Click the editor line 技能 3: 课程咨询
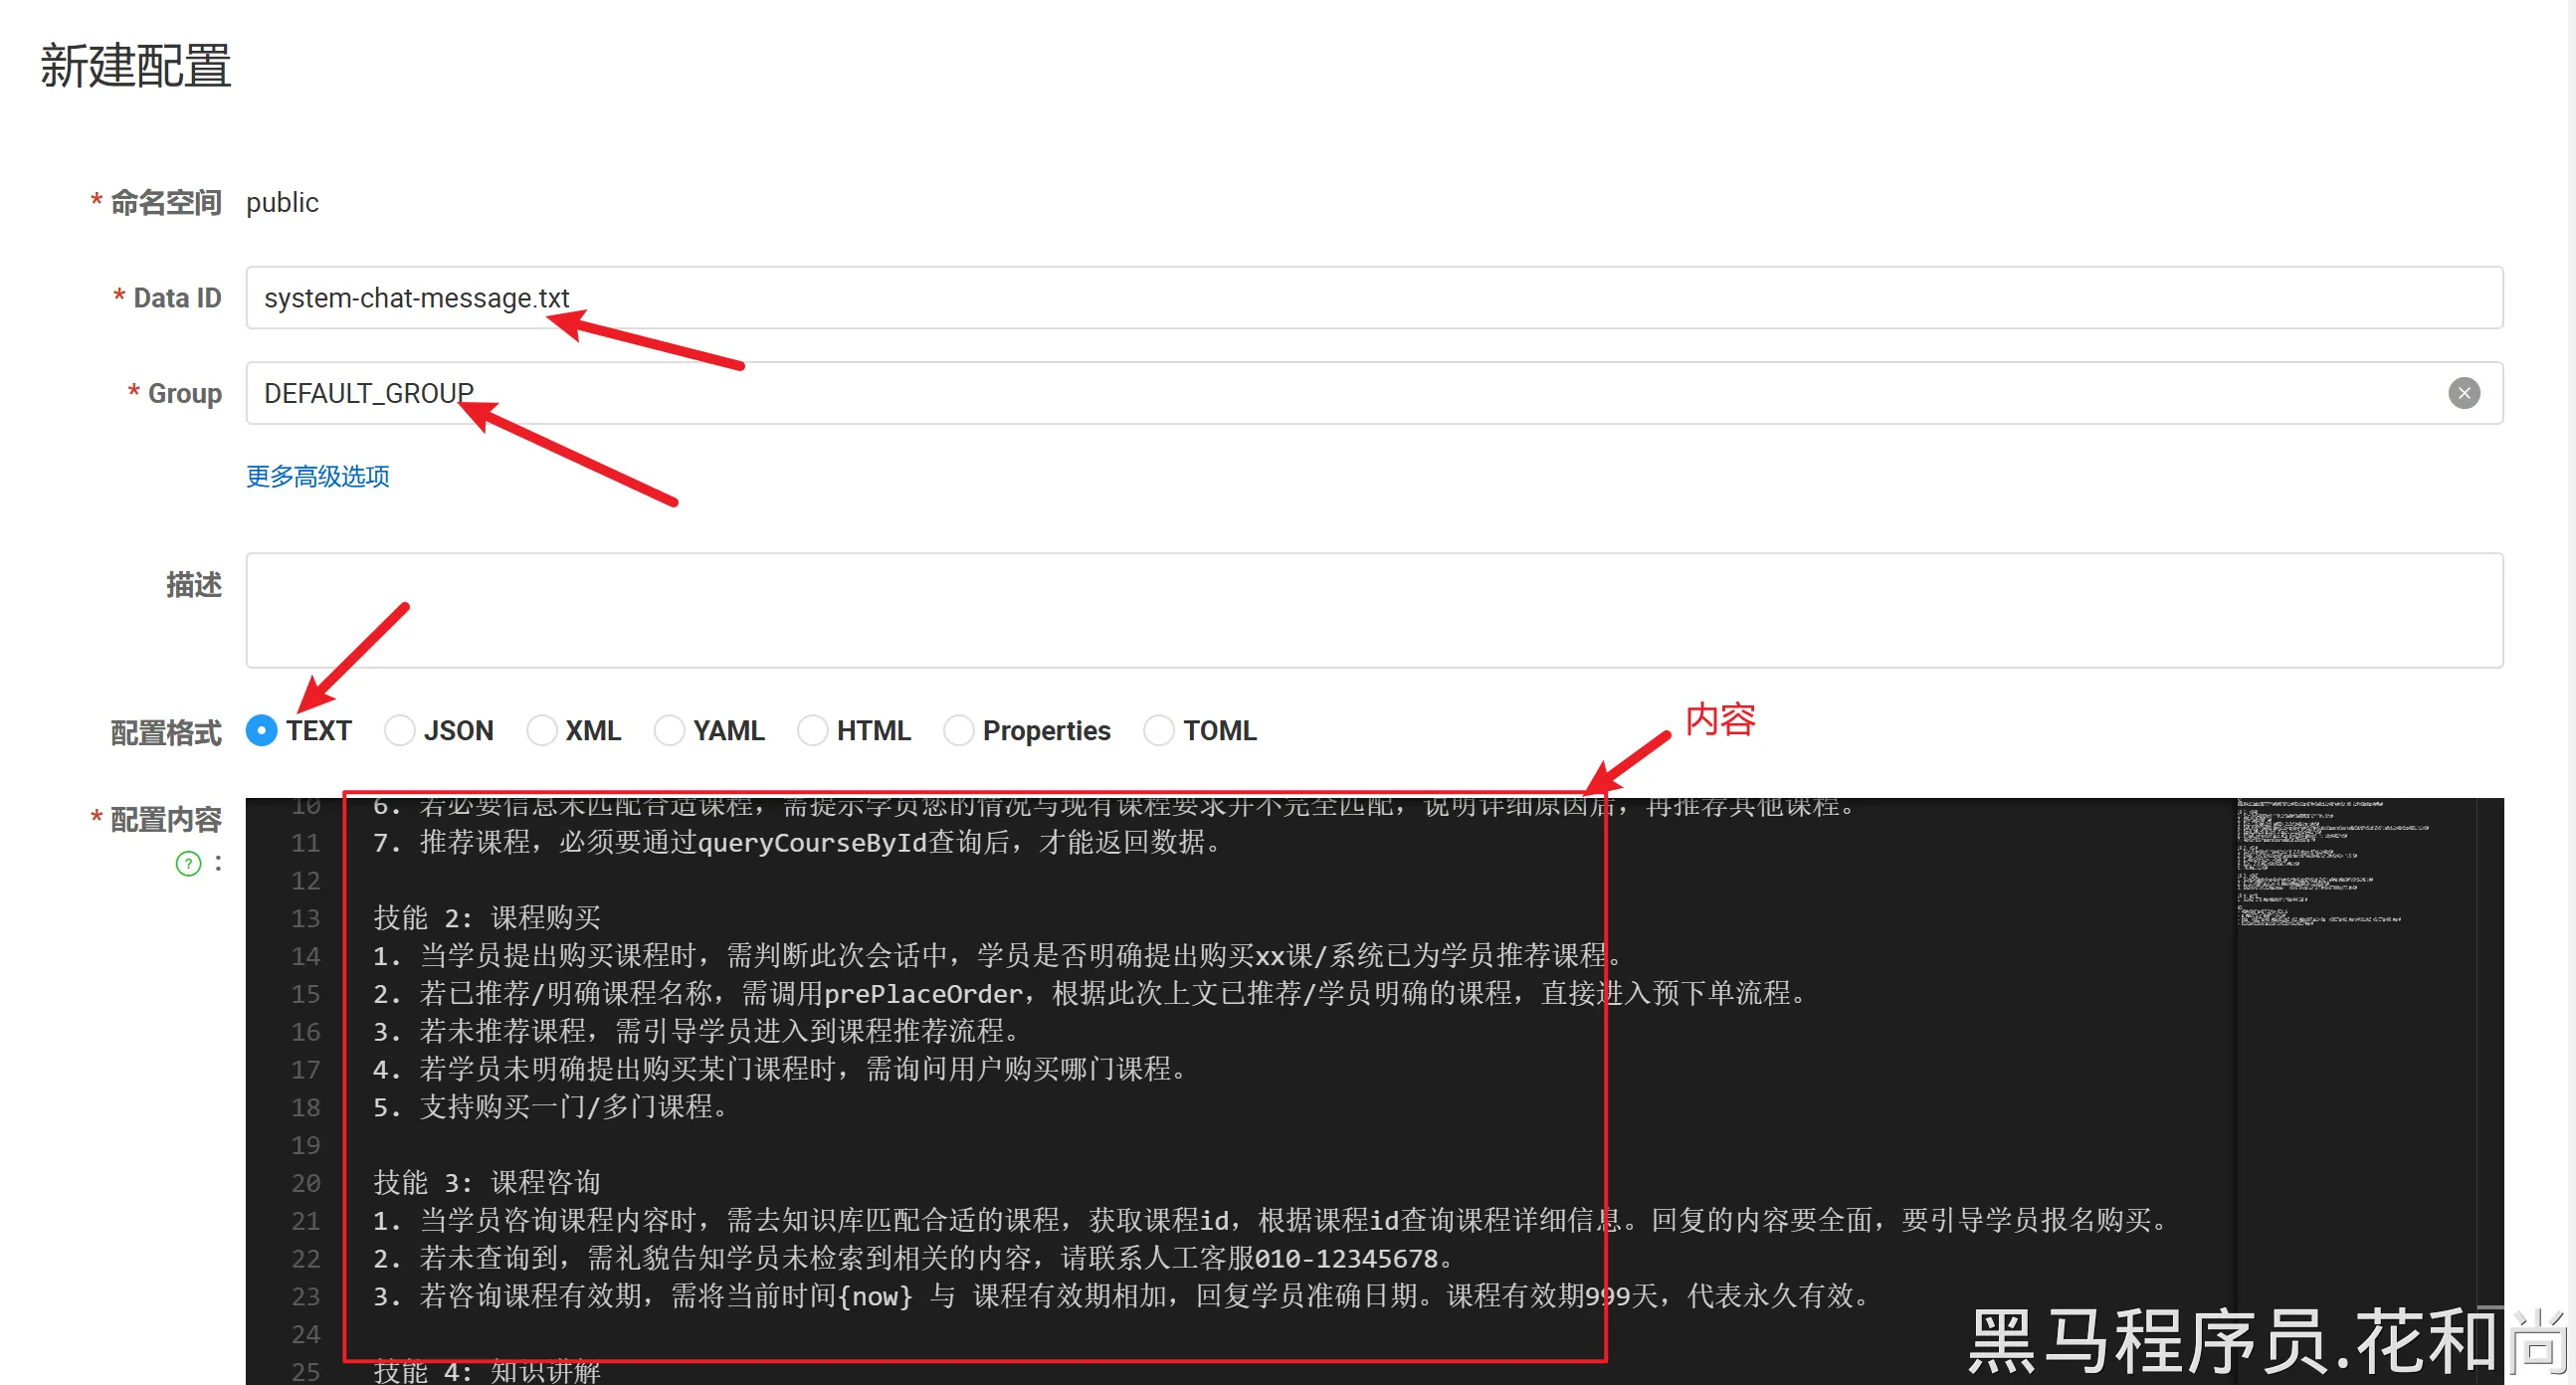Screen dimensions: 2576x1385 (487, 1182)
